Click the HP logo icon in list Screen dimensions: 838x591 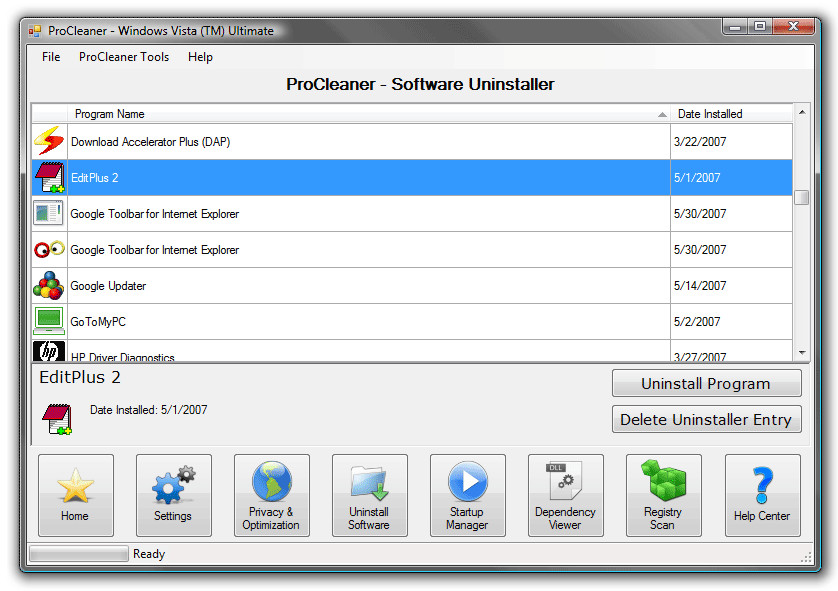(49, 351)
